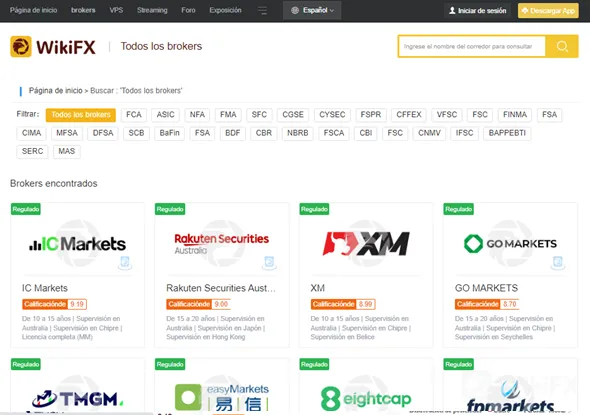Viewport: 590px width, 415px height.
Task: Click the search magnifier button
Action: (x=562, y=46)
